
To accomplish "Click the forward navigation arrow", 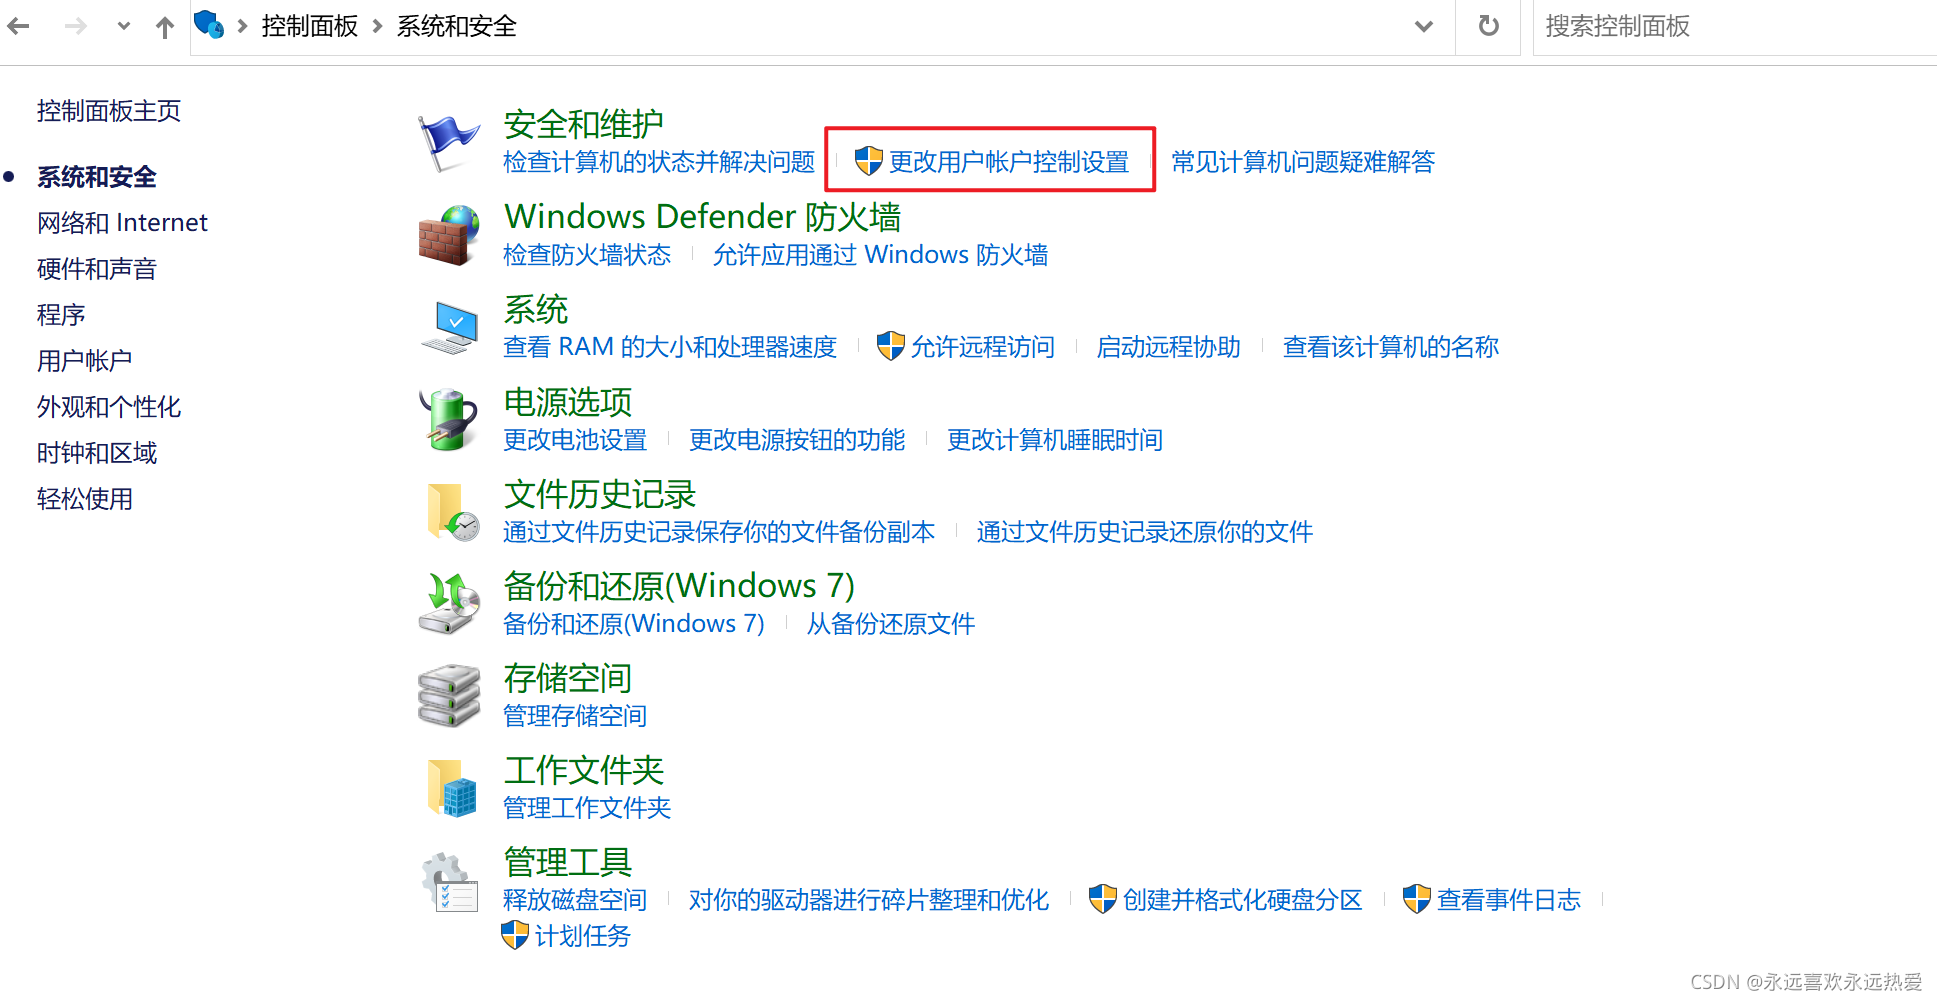I will tap(76, 26).
